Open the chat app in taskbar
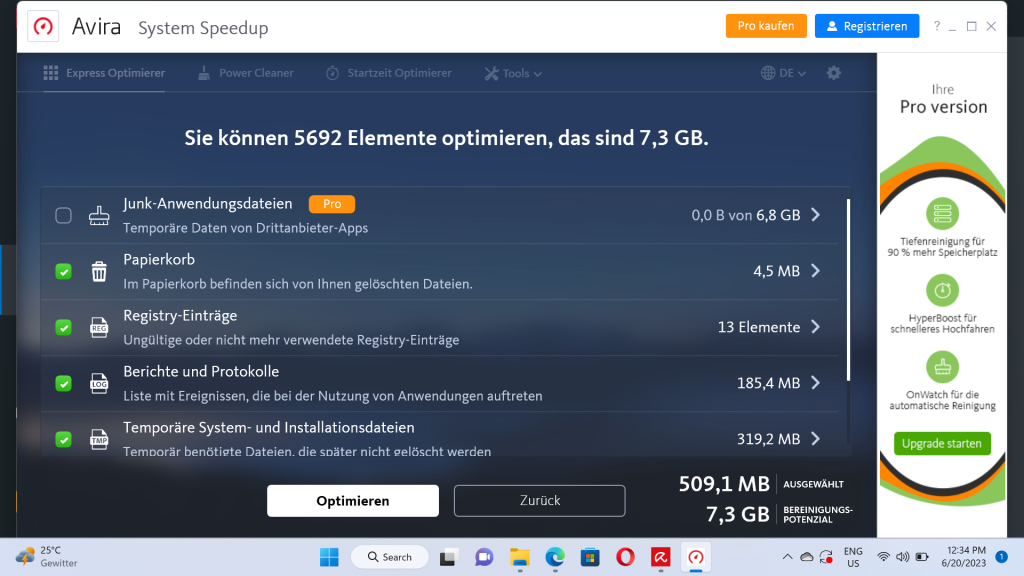The width and height of the screenshot is (1024, 576). pos(484,557)
